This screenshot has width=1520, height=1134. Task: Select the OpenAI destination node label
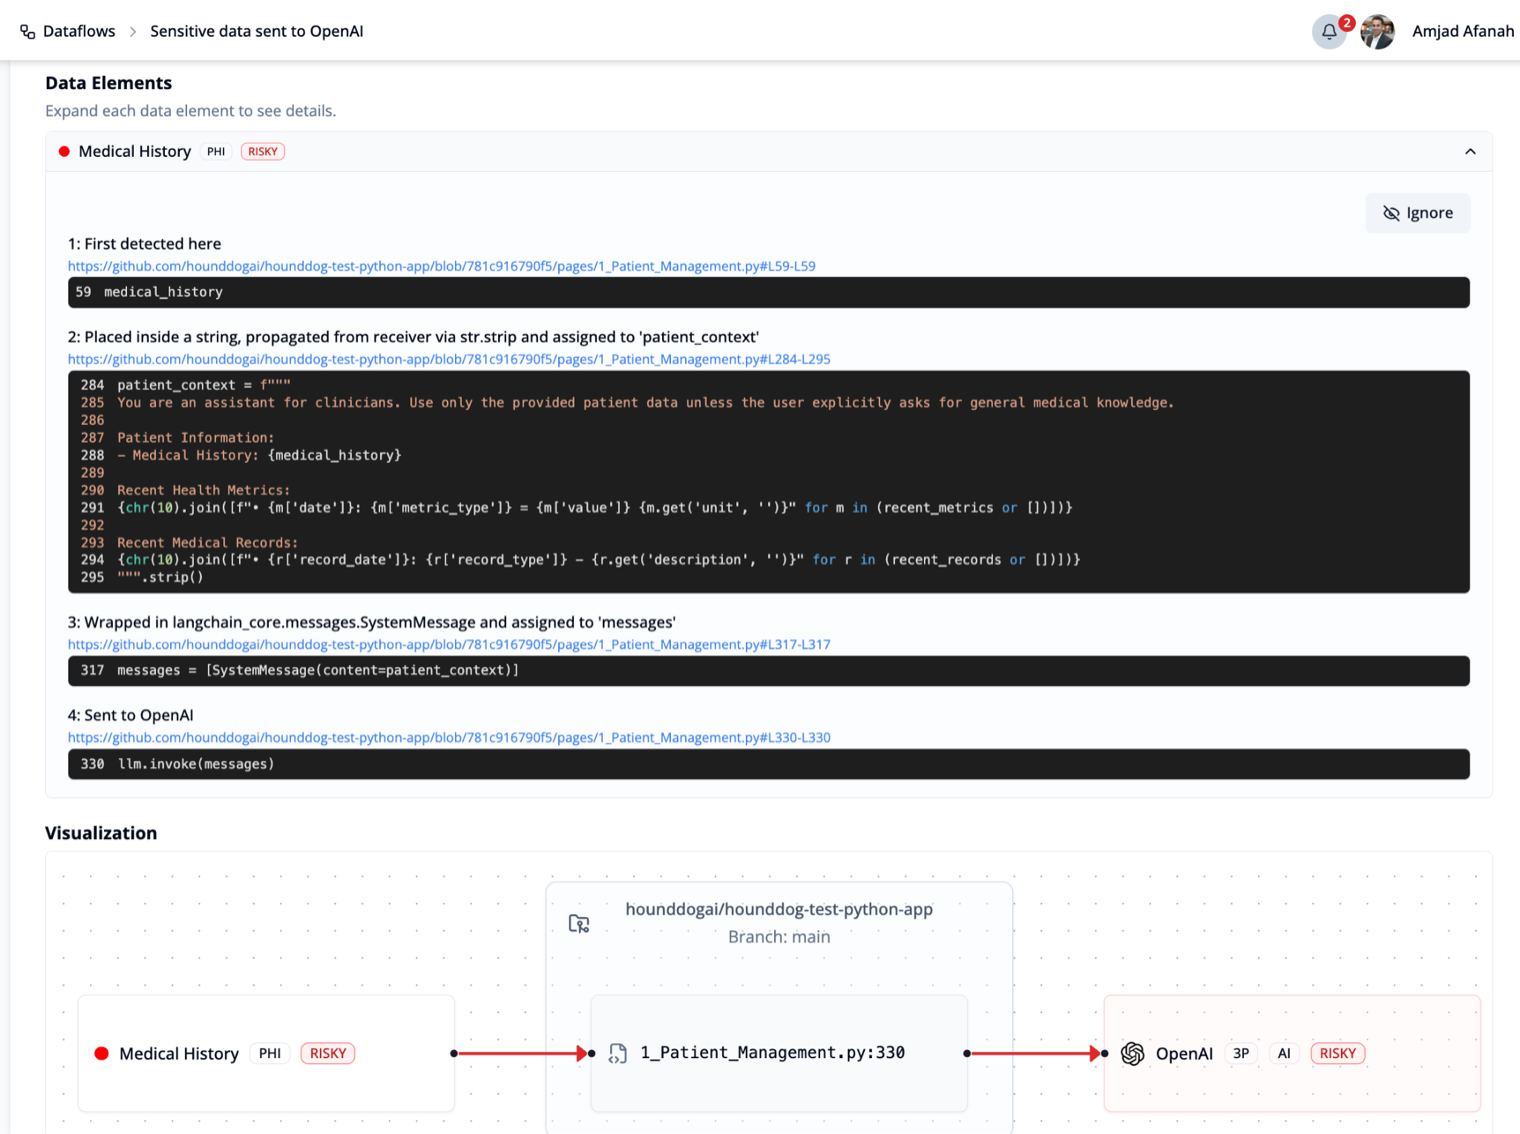[x=1184, y=1054]
